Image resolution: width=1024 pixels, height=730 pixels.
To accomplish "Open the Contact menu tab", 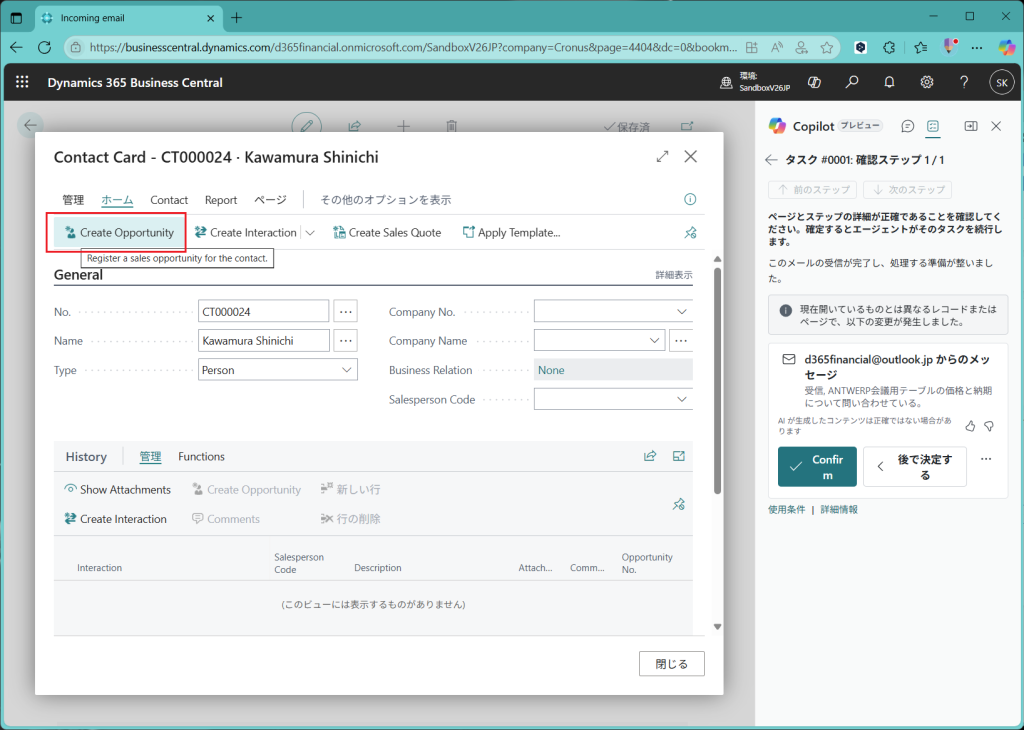I will pyautogui.click(x=169, y=200).
